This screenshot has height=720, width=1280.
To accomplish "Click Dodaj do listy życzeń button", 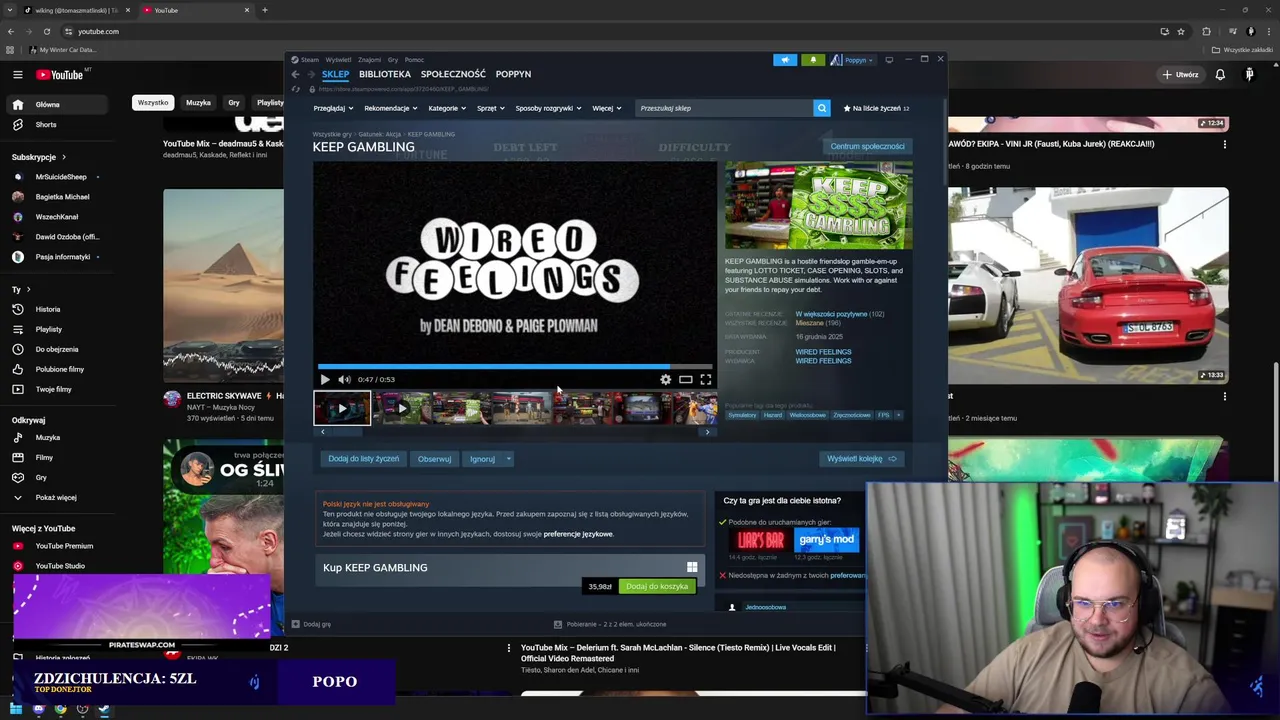I will pos(364,459).
